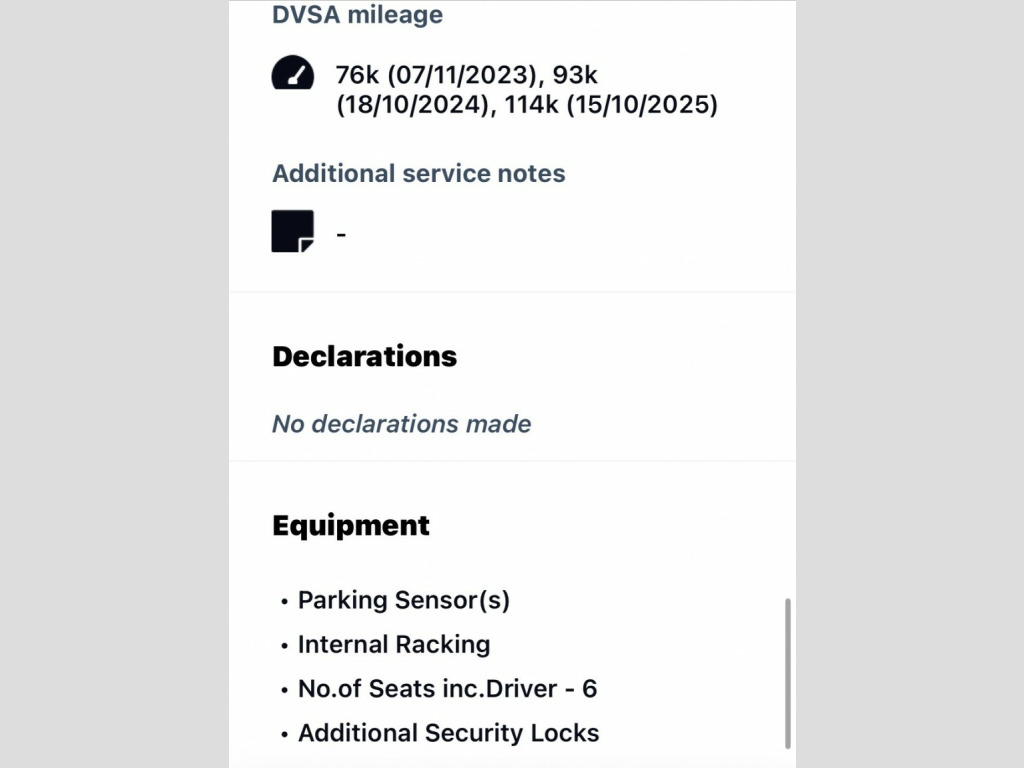Click the DVSA mileage speedometer icon
This screenshot has height=768, width=1024.
click(292, 74)
